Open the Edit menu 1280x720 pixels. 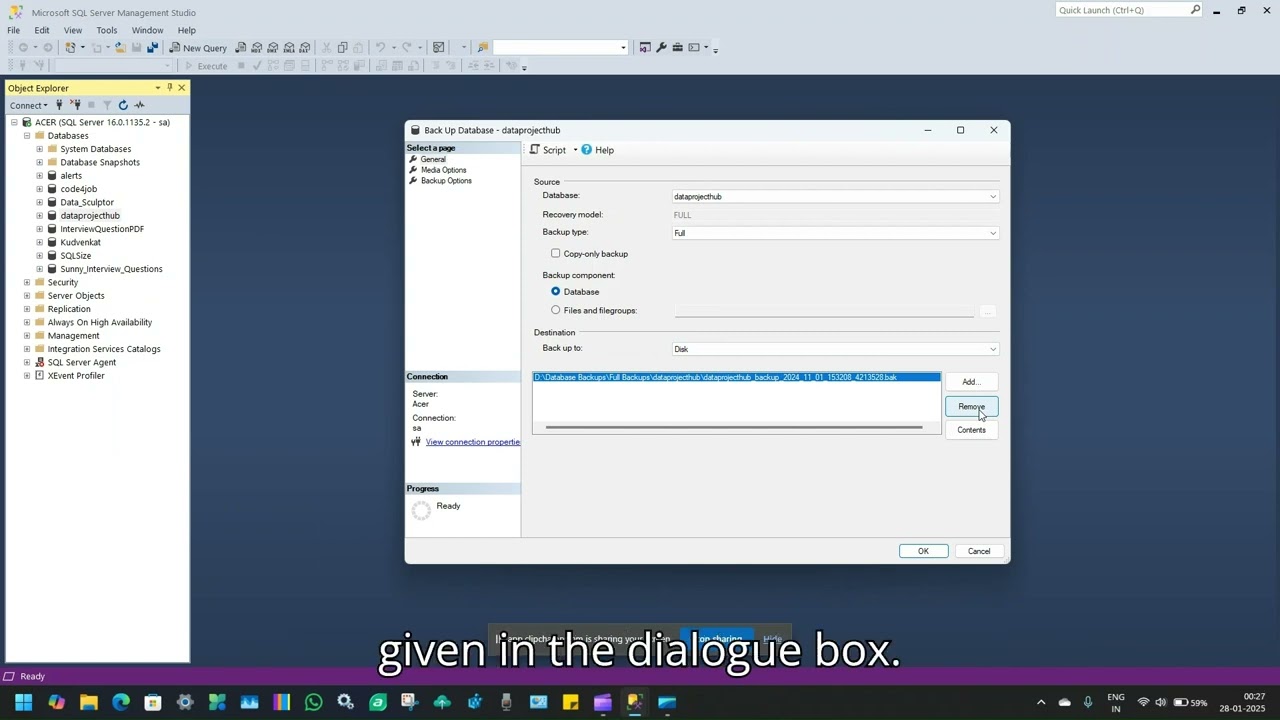tap(42, 30)
